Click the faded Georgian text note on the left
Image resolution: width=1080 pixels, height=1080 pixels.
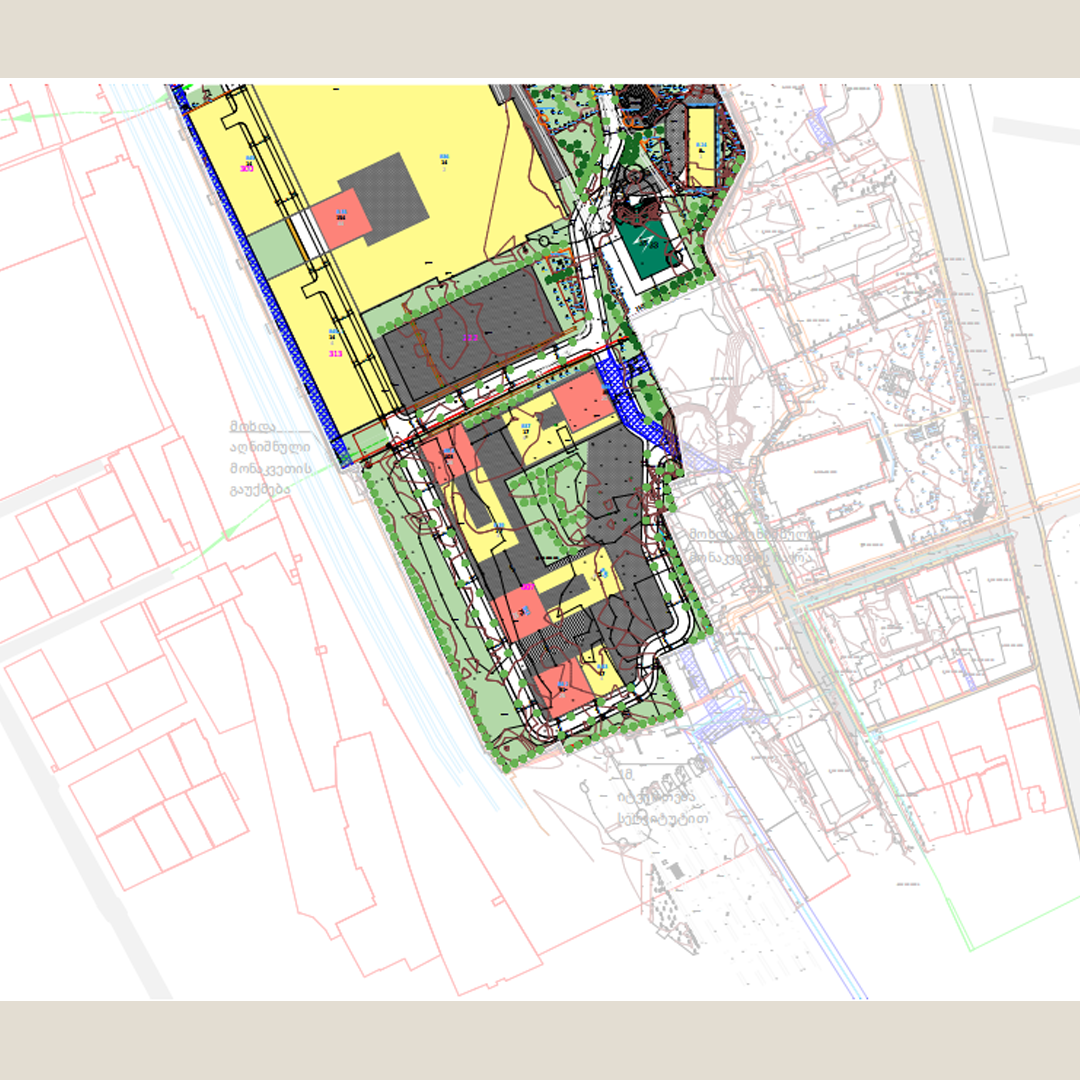270,458
